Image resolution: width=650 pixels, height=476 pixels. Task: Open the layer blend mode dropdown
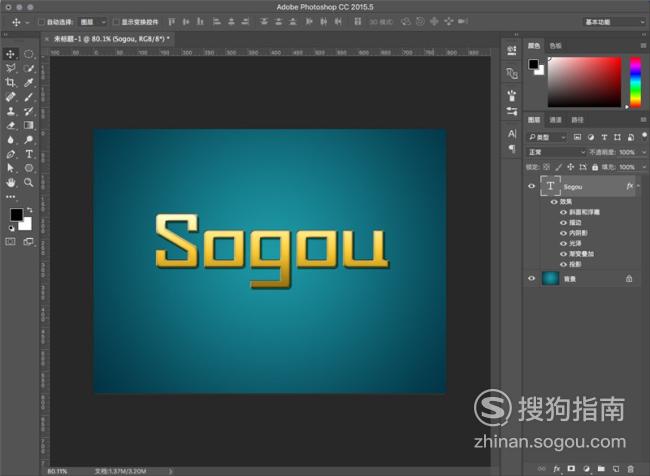coord(556,152)
